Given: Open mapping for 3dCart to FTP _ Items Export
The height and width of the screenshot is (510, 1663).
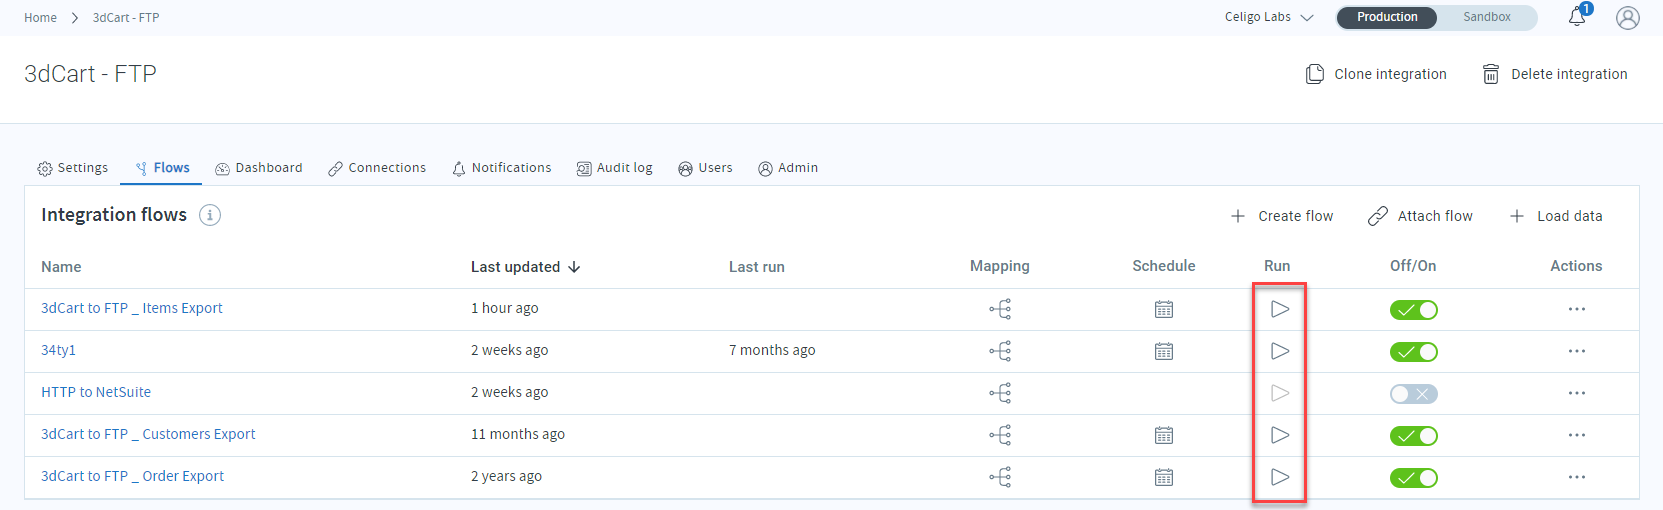Looking at the screenshot, I should point(1000,309).
